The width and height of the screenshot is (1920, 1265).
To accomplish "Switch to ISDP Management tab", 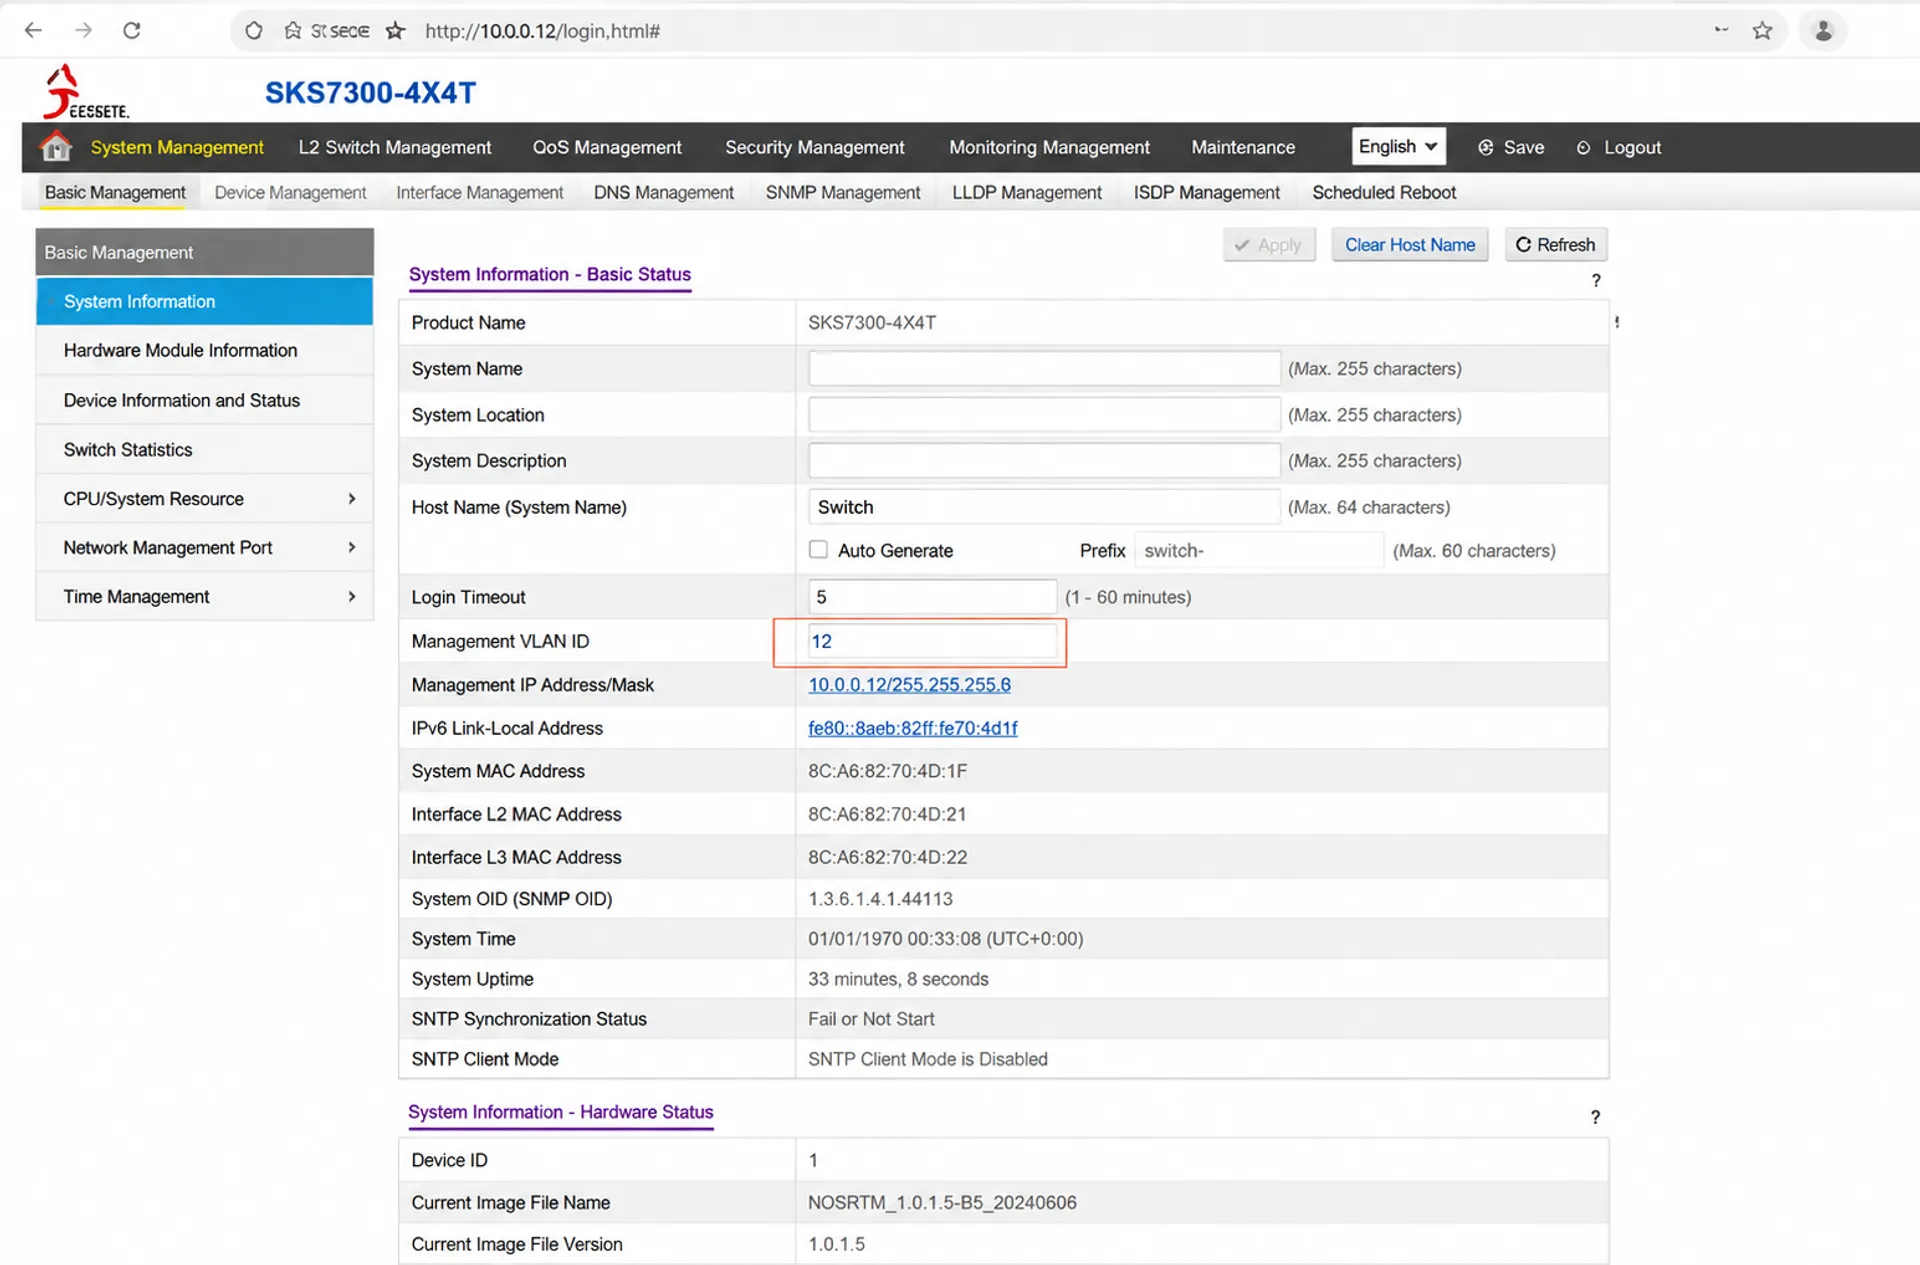I will (1207, 193).
